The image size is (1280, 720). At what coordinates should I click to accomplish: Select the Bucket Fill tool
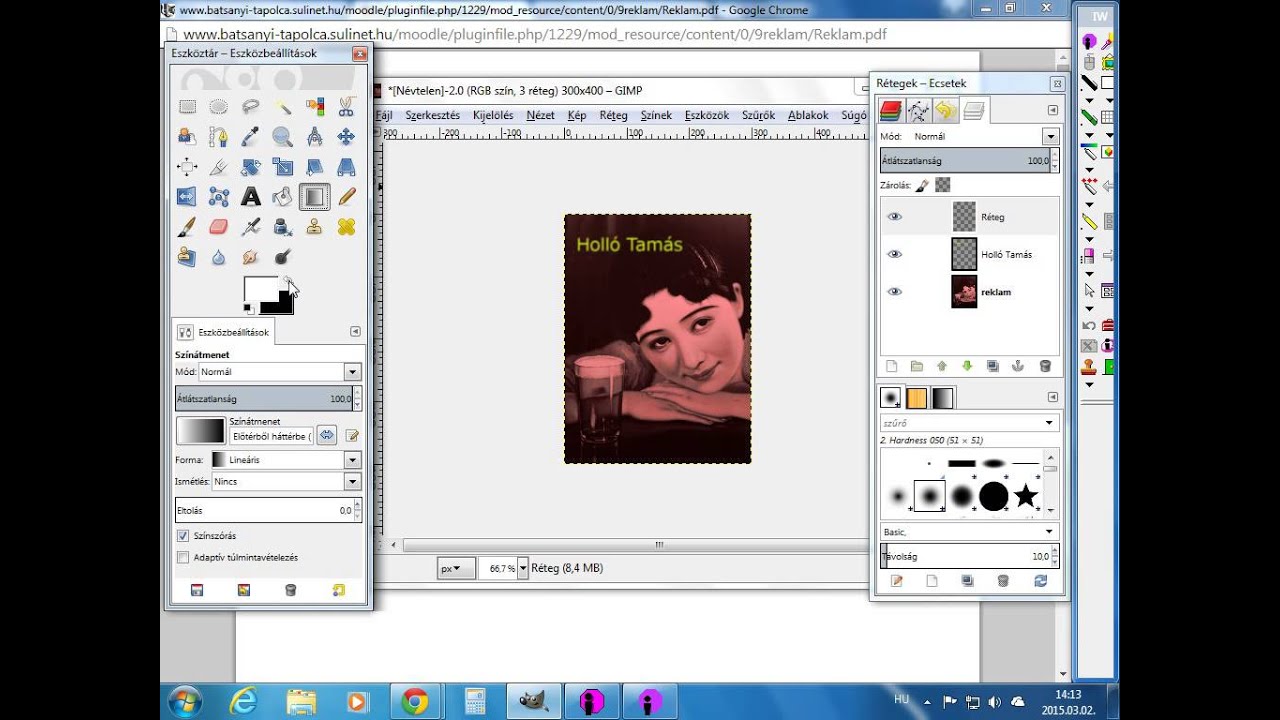point(283,197)
